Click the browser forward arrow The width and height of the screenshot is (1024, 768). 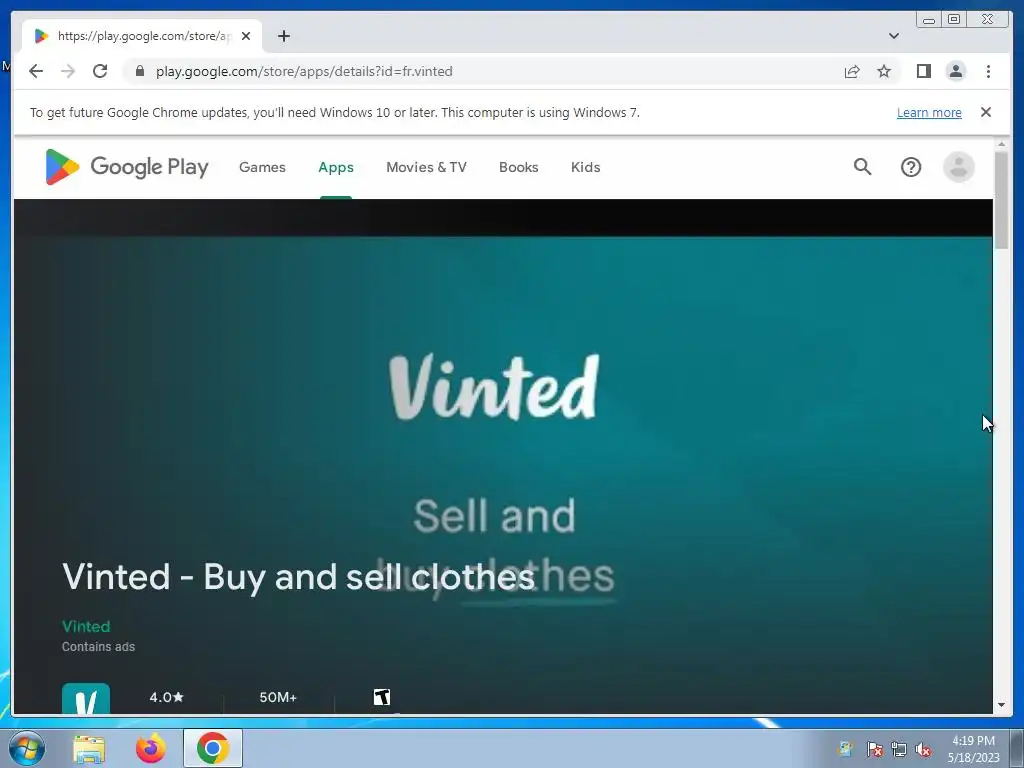click(x=68, y=71)
